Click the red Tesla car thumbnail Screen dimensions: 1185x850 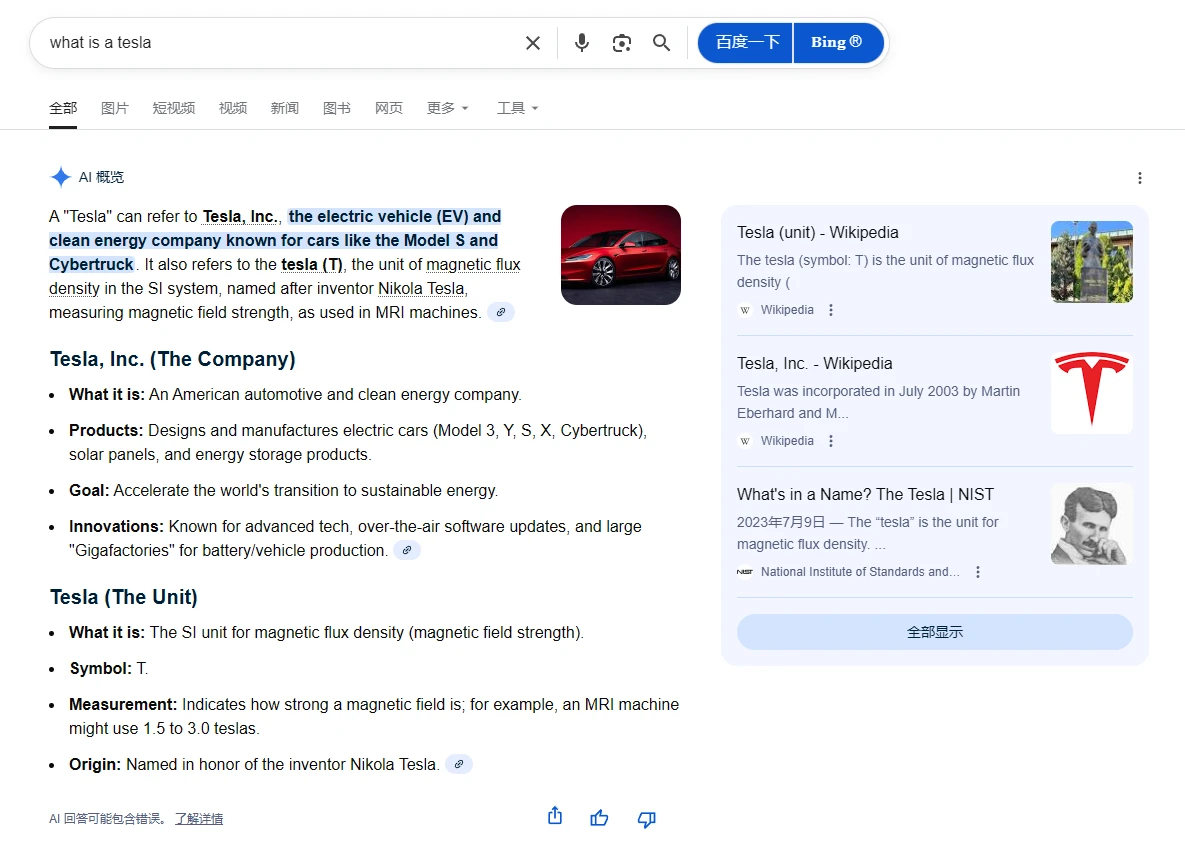coord(620,255)
